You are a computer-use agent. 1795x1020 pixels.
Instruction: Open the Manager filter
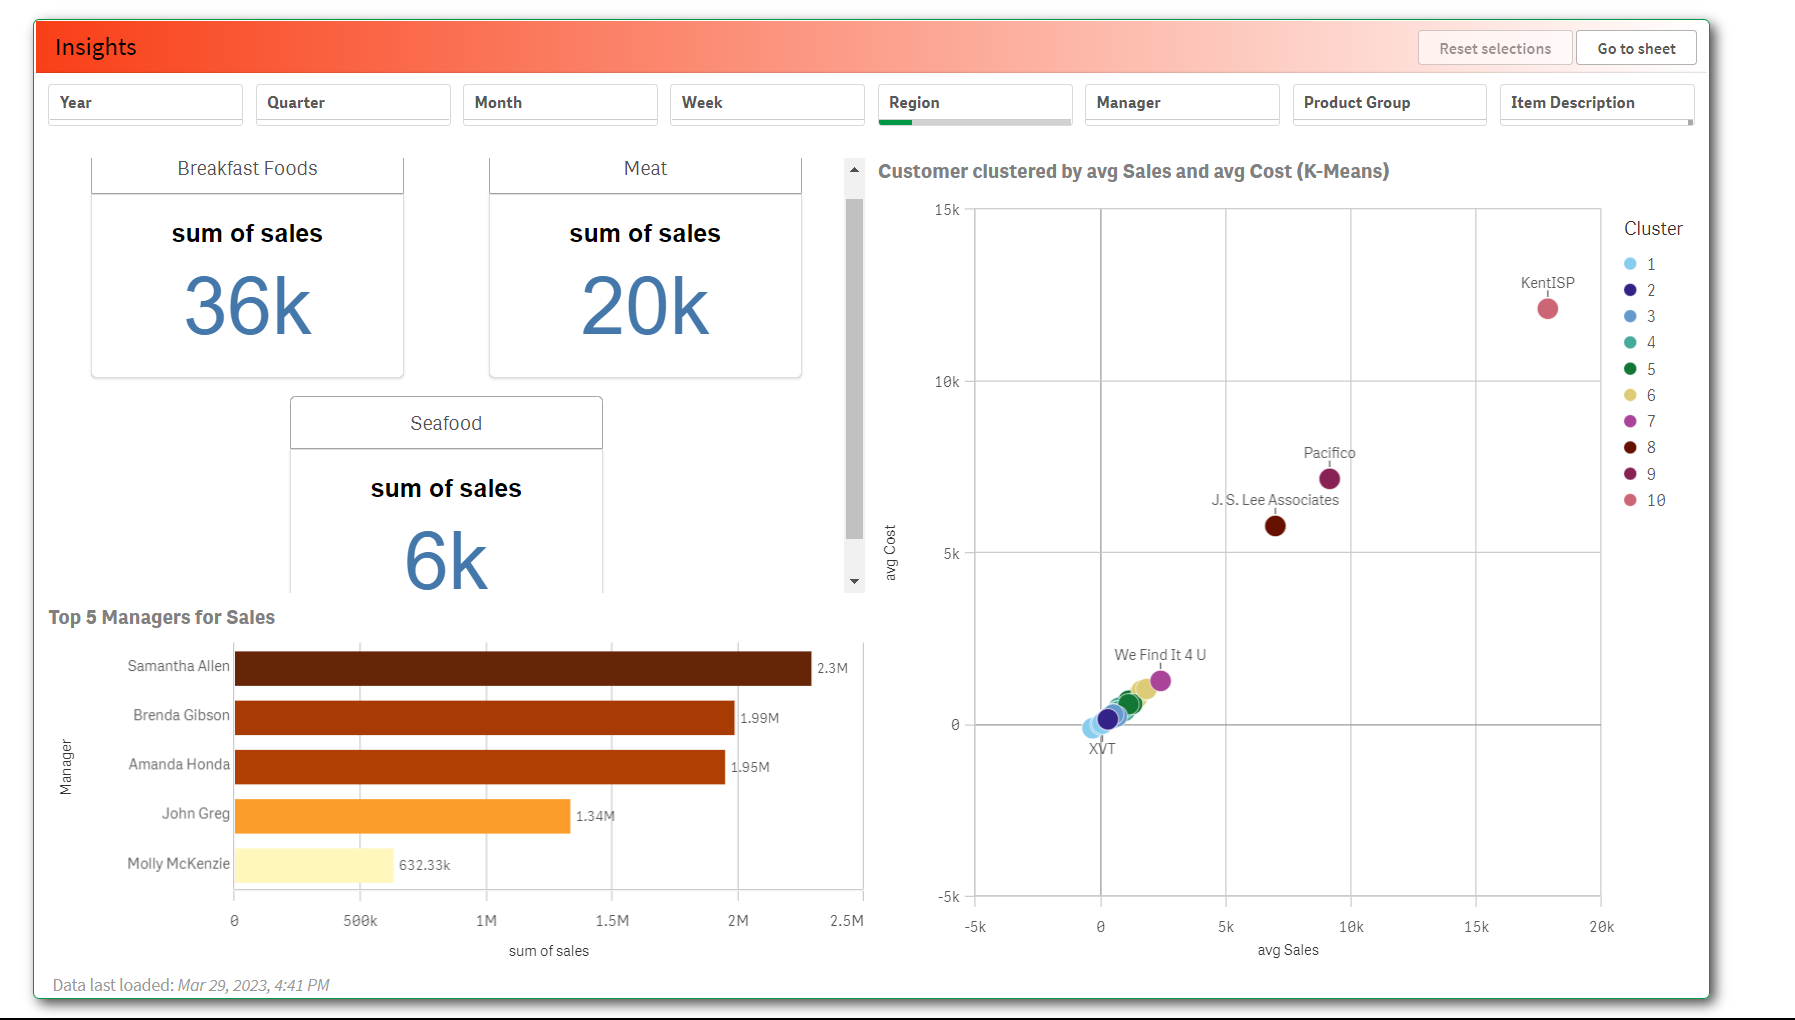pos(1181,103)
